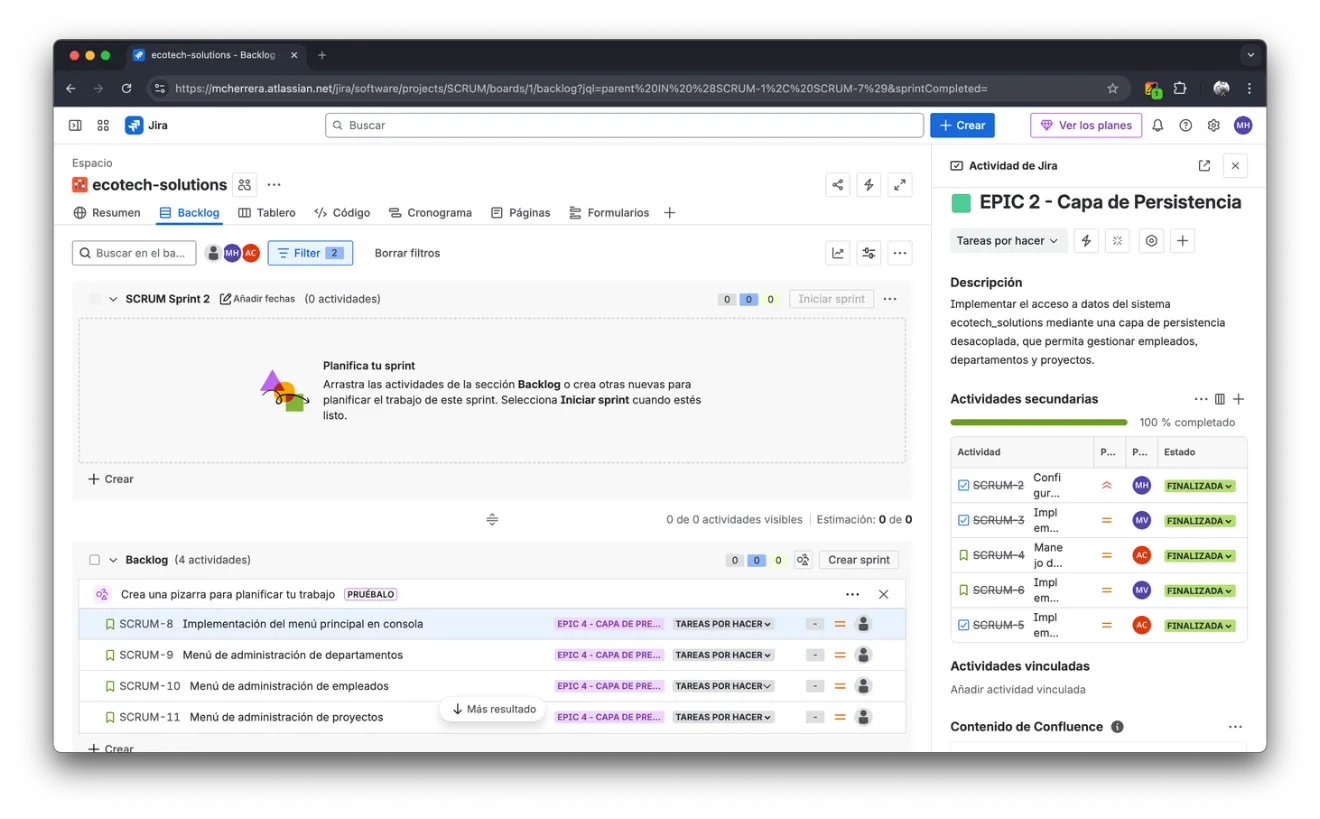Toggle the Backlog section checkbox
This screenshot has height=819, width=1320.
[x=95, y=560]
